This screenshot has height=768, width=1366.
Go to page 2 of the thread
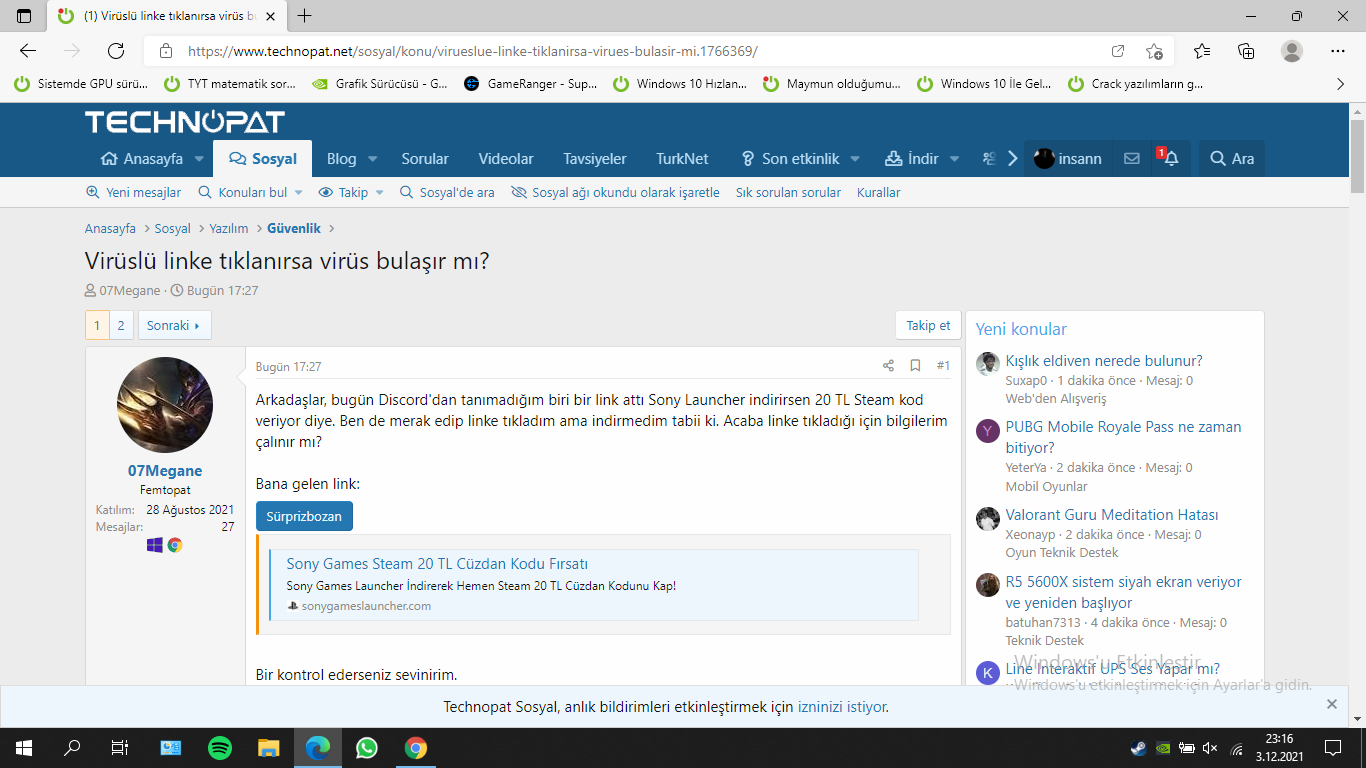(x=121, y=325)
